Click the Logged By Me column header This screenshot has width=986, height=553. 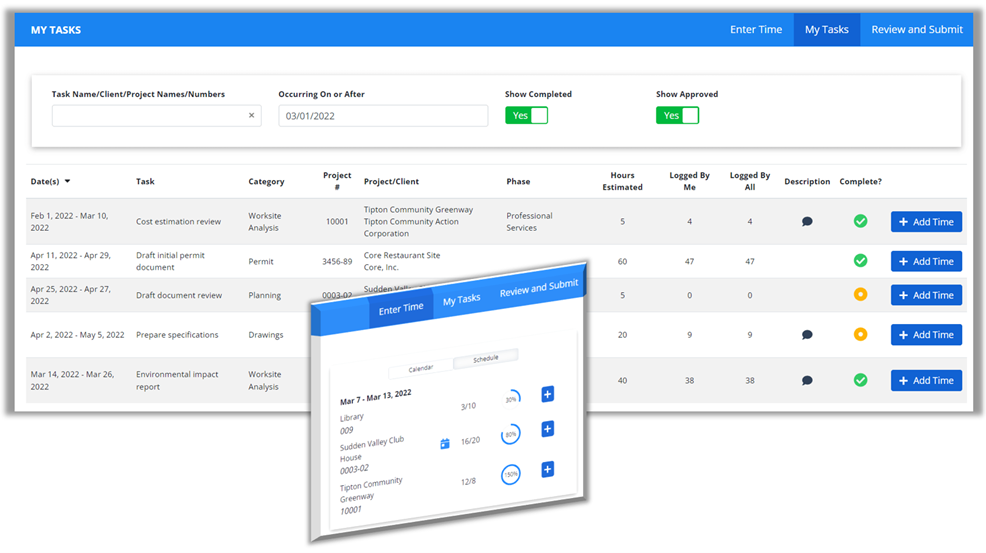689,181
